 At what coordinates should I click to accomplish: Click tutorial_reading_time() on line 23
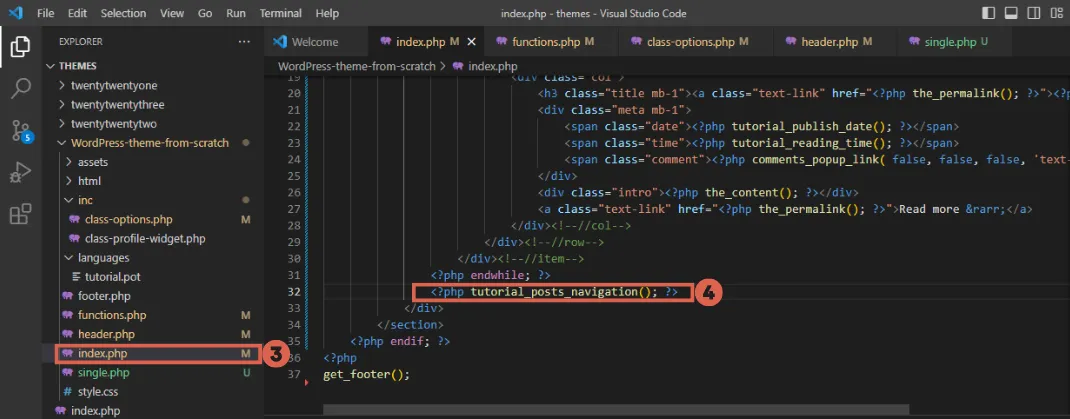click(x=811, y=143)
